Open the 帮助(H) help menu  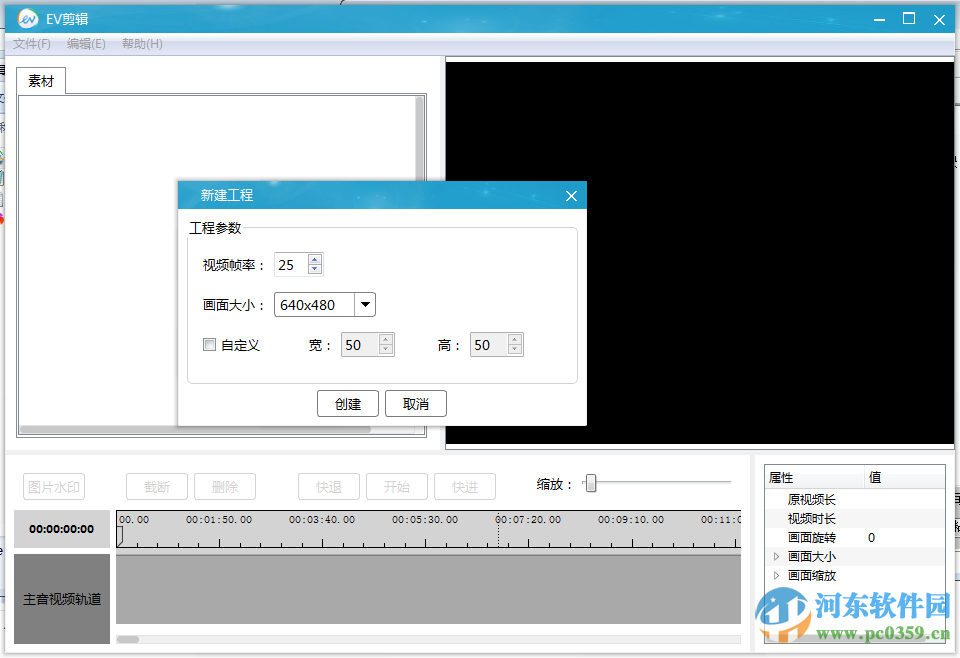click(142, 44)
